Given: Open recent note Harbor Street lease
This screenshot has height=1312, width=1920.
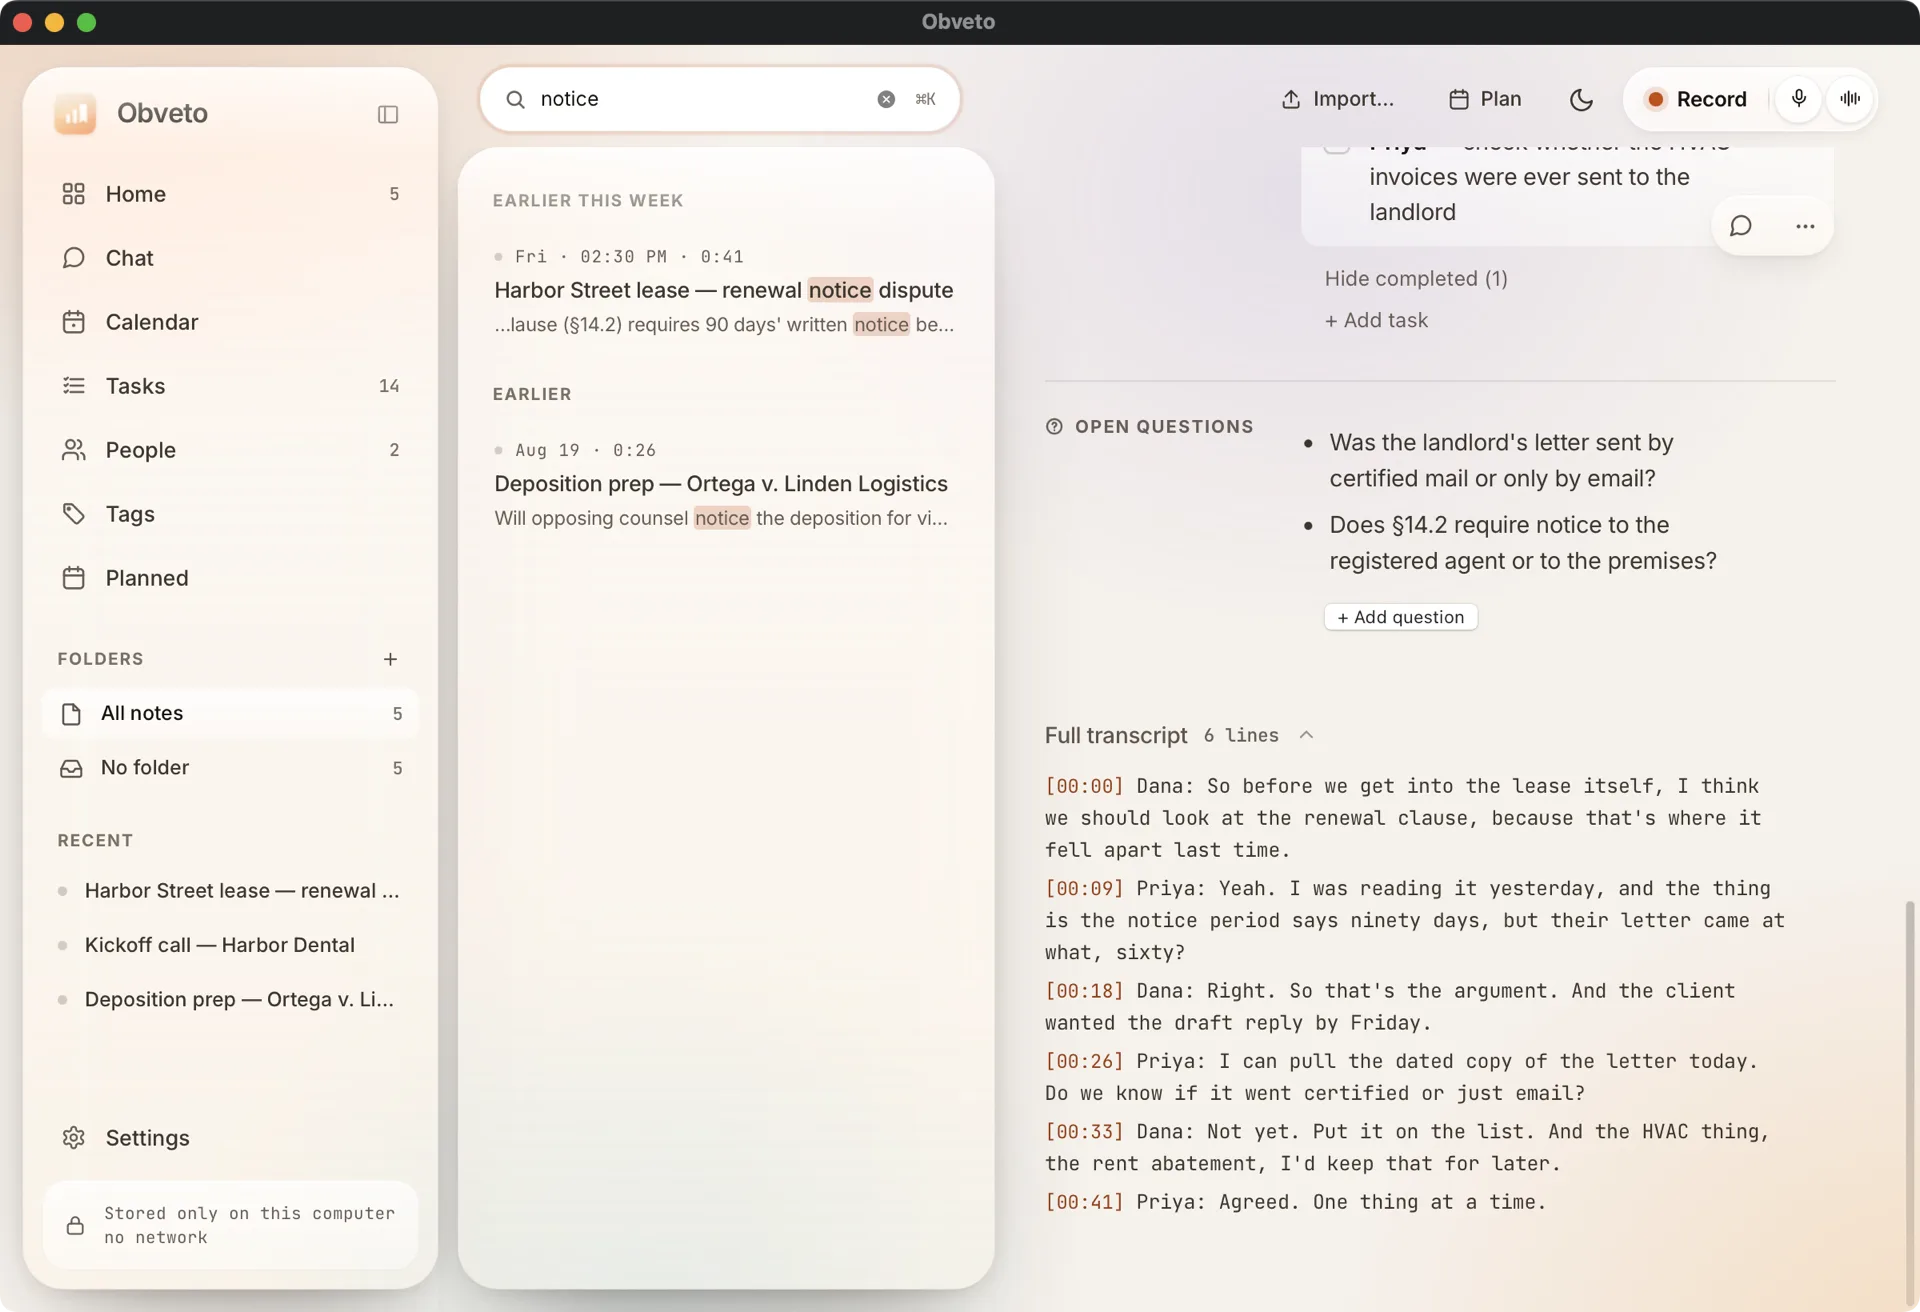Looking at the screenshot, I should [x=230, y=891].
